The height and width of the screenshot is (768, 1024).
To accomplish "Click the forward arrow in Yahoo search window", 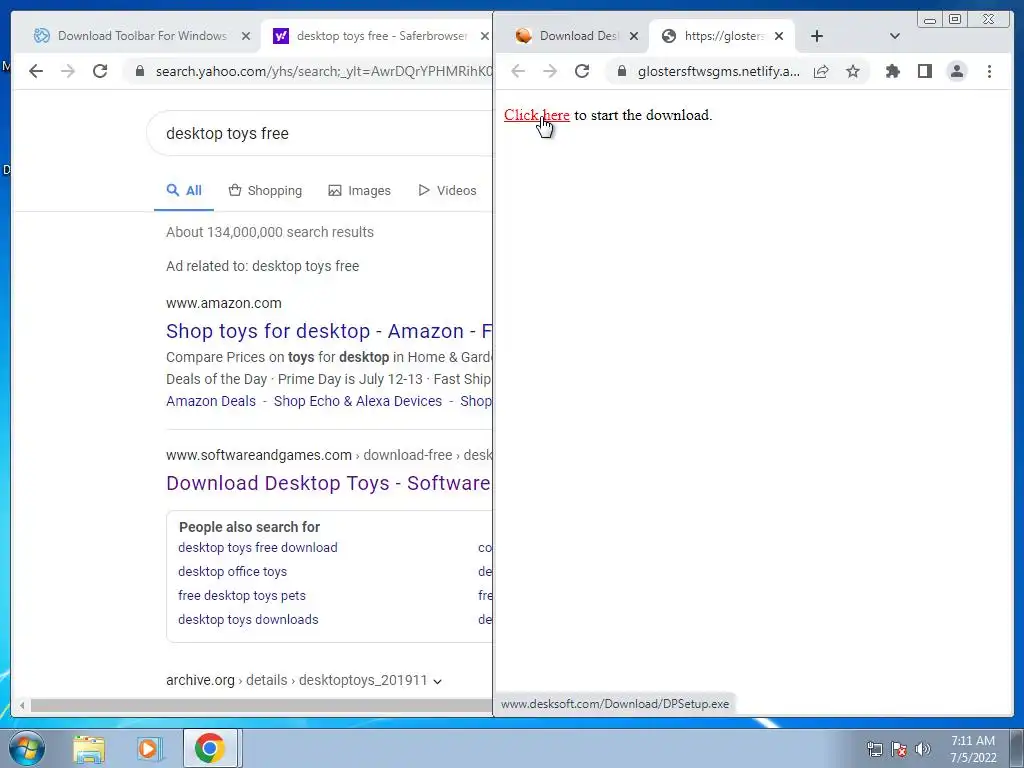I will [68, 71].
